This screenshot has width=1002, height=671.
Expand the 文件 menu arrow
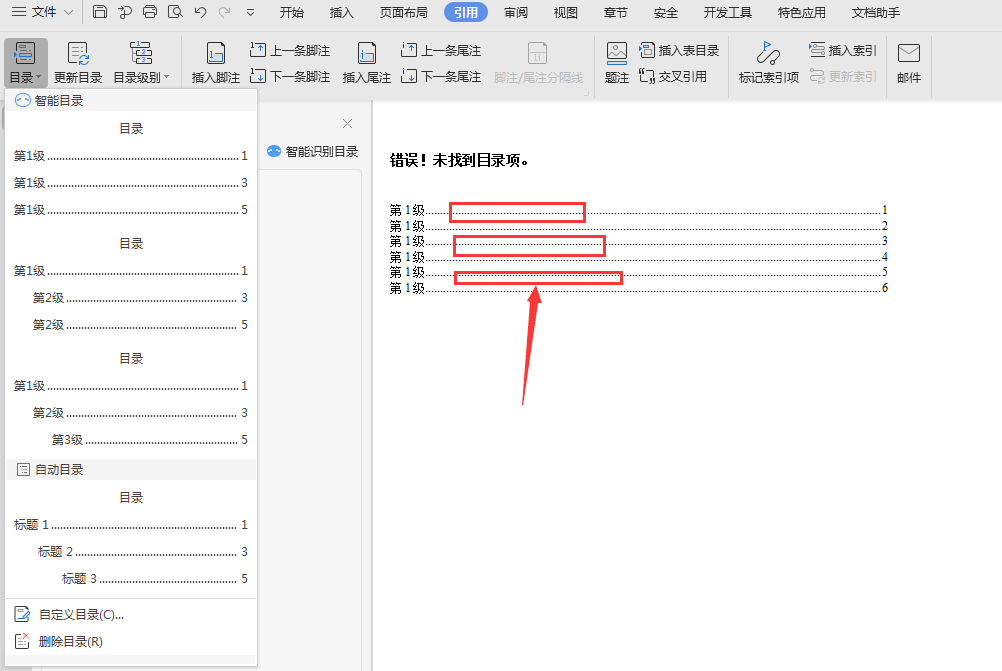click(x=68, y=12)
